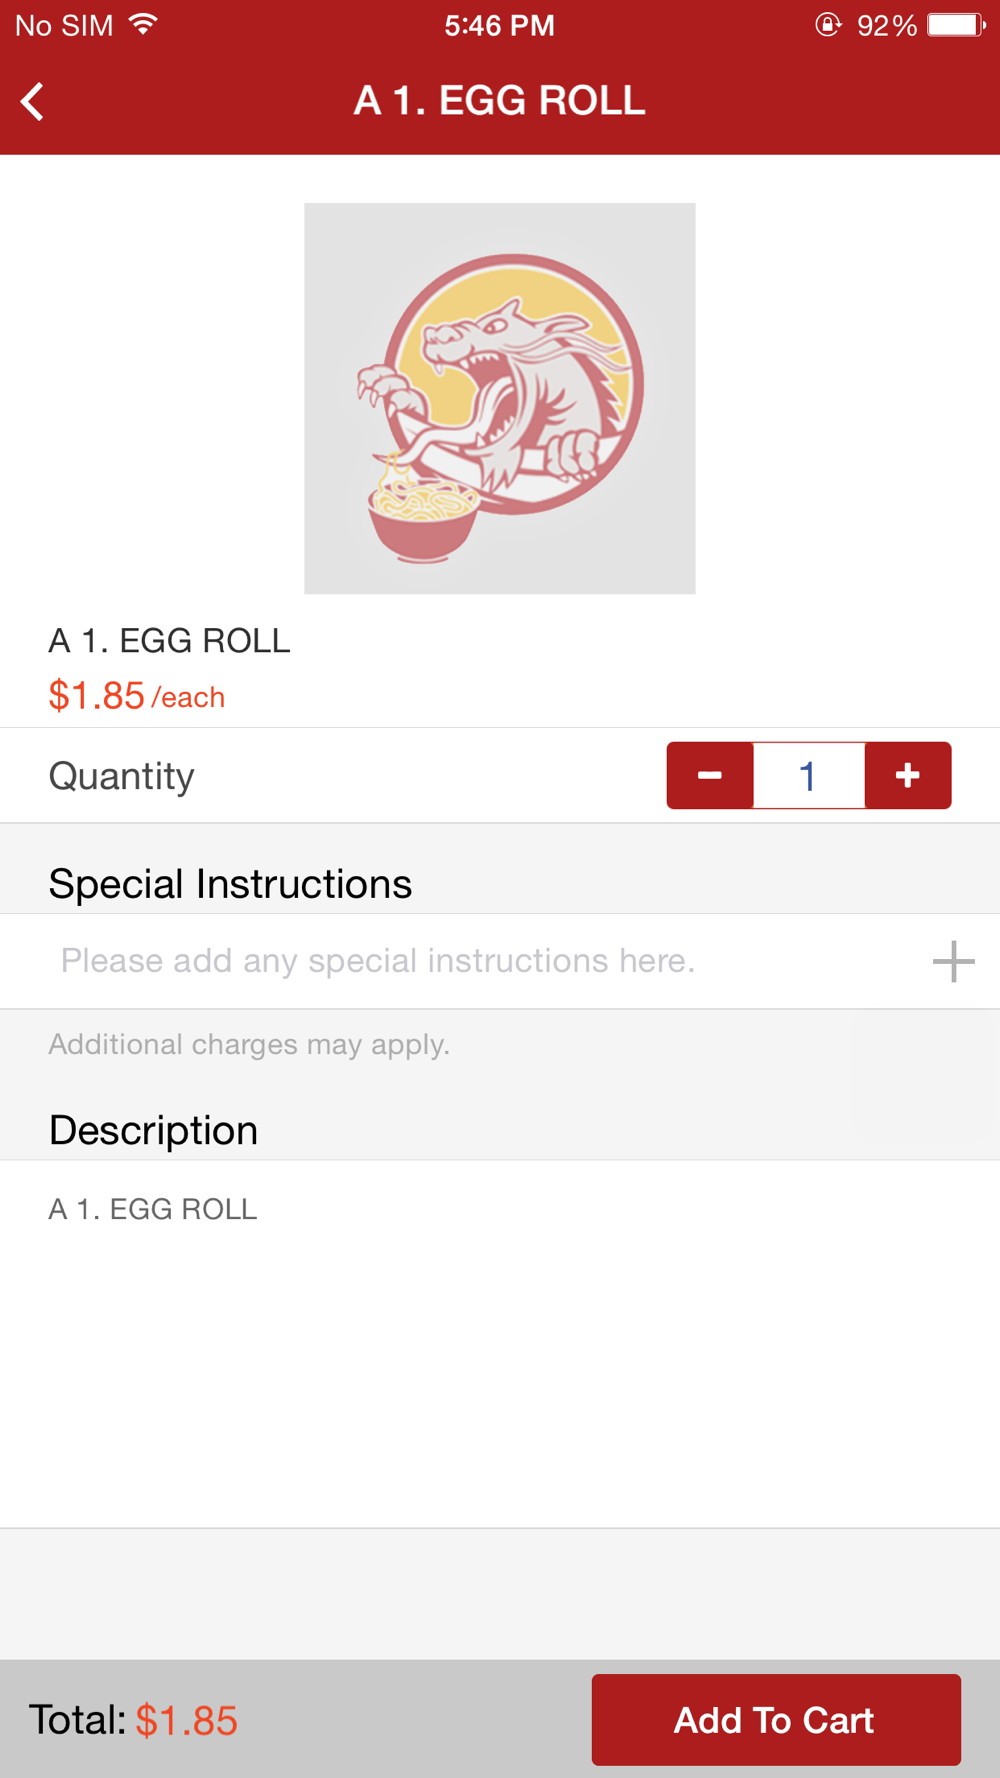Focus the special instructions text field

pyautogui.click(x=480, y=961)
